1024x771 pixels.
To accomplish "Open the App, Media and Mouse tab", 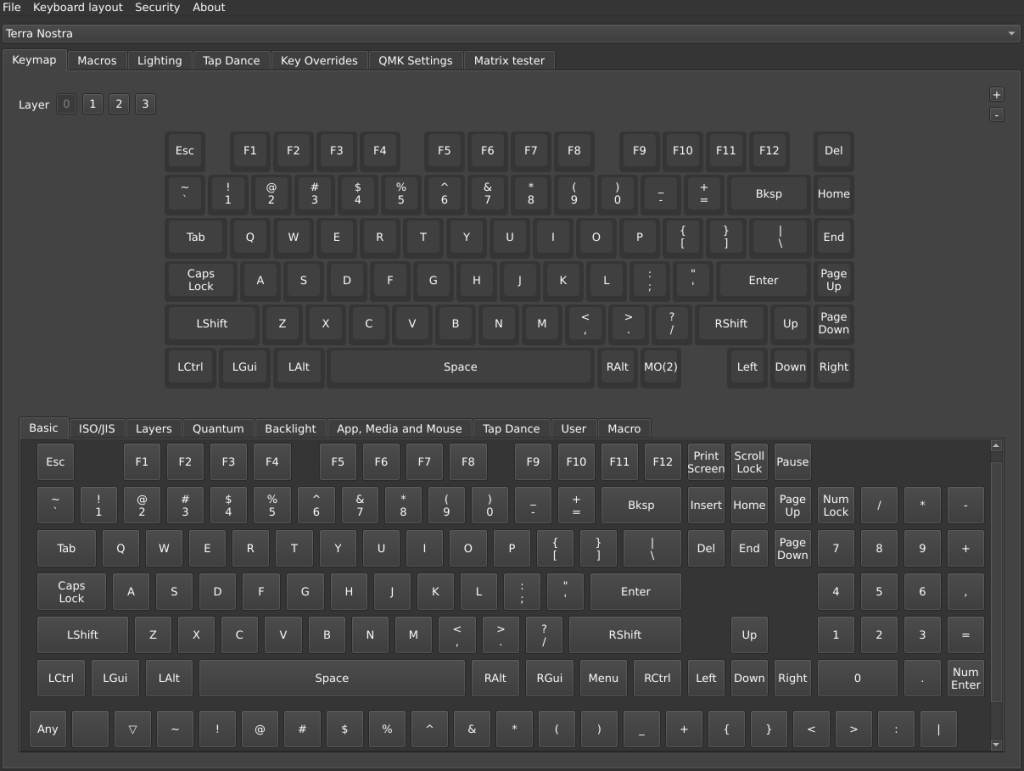I will point(399,428).
